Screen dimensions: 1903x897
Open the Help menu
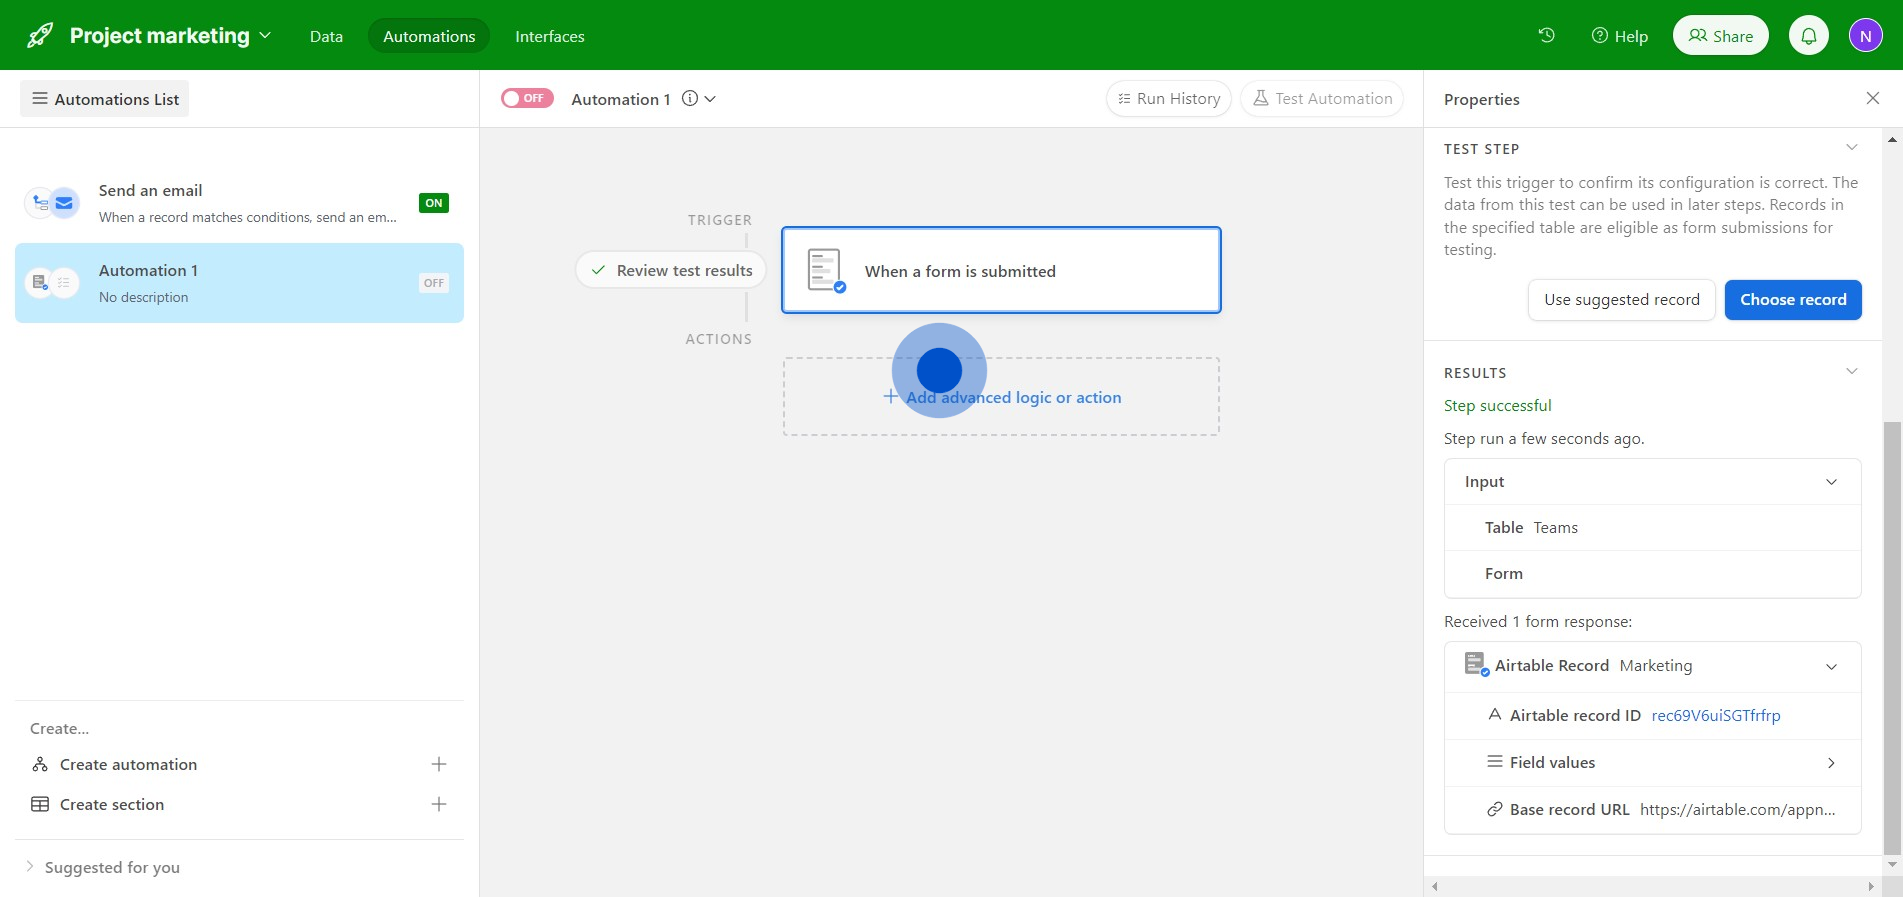tap(1620, 36)
